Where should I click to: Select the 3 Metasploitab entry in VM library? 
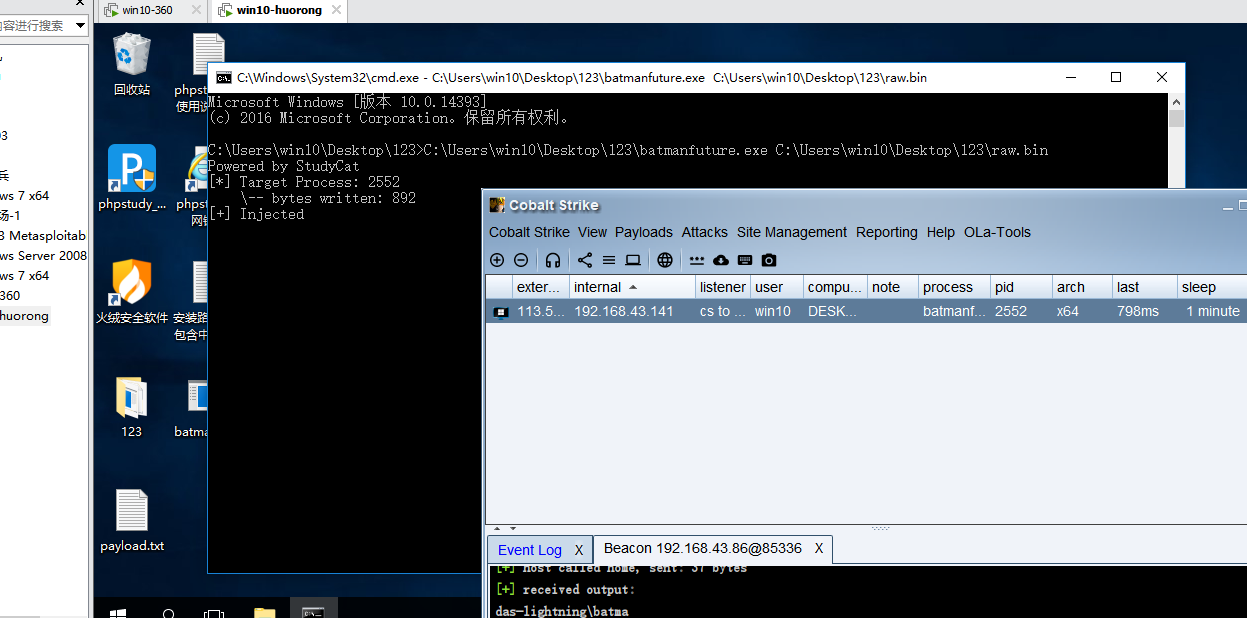click(42, 236)
